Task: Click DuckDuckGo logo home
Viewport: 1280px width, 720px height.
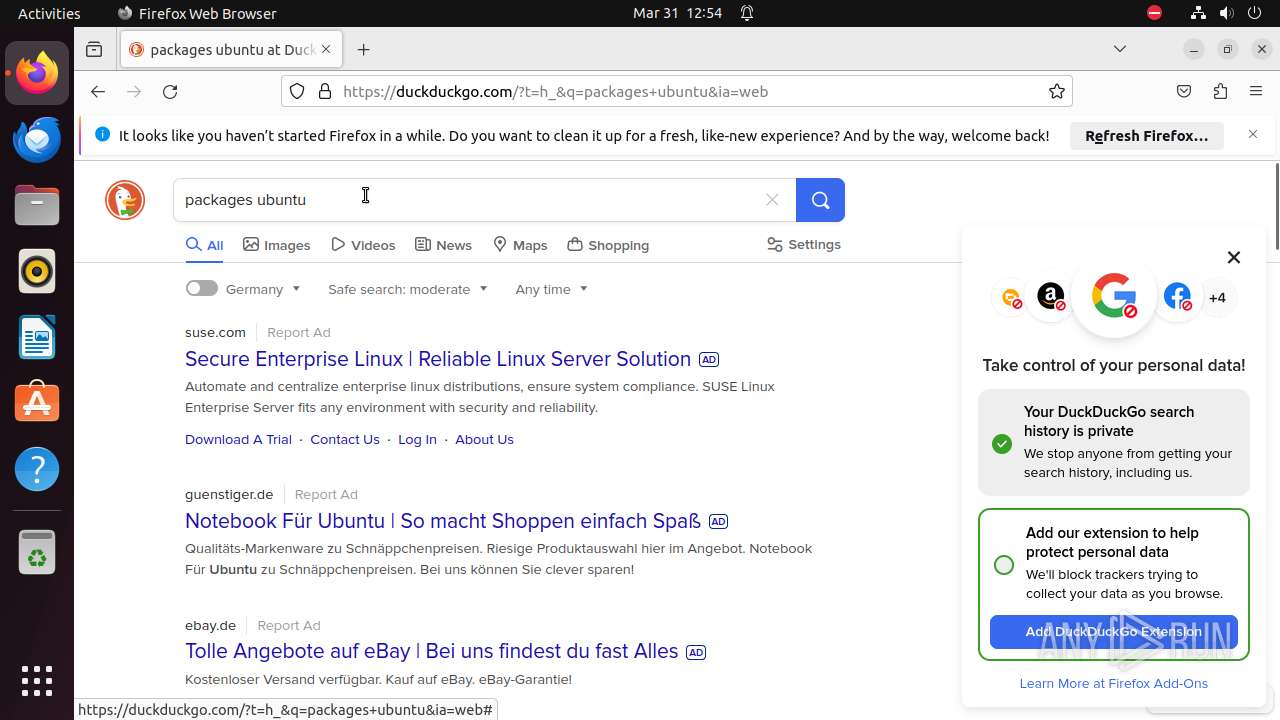Action: 125,200
